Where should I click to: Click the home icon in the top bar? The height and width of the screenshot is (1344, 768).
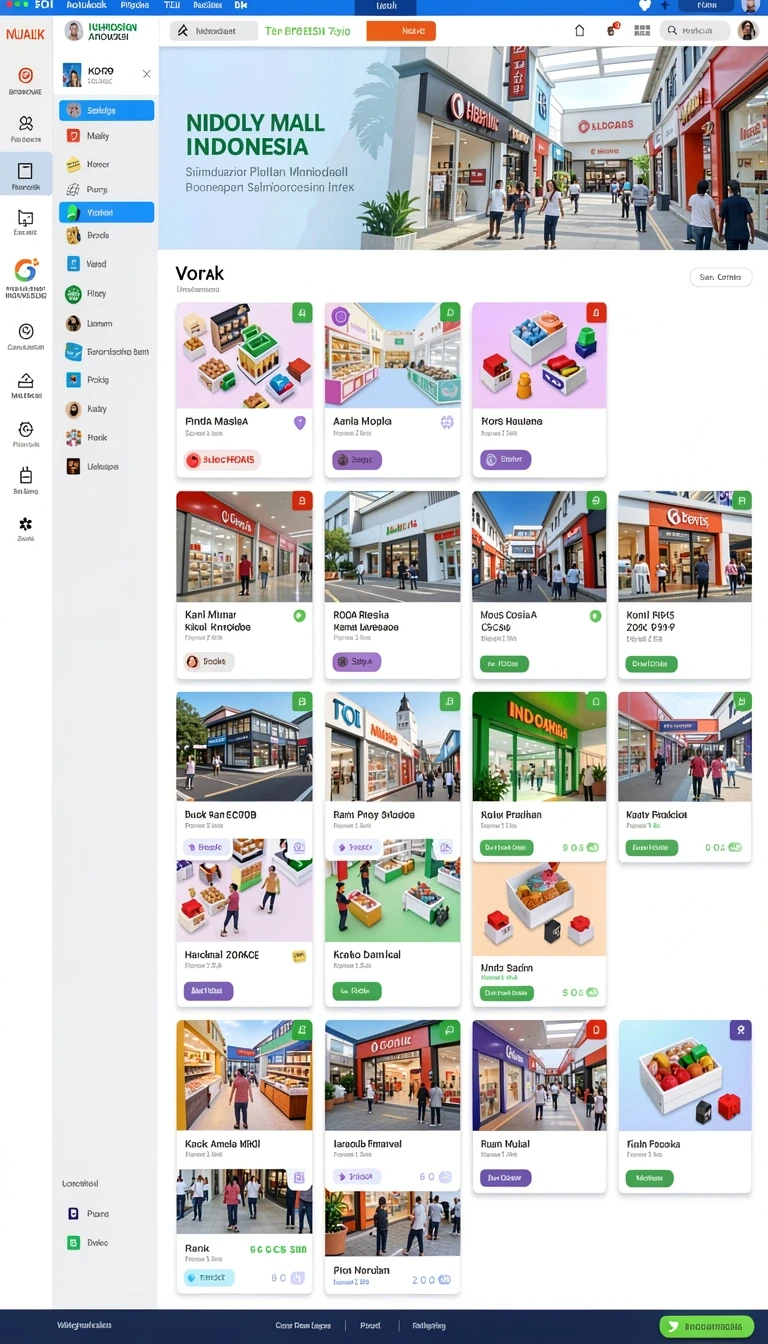pyautogui.click(x=579, y=31)
